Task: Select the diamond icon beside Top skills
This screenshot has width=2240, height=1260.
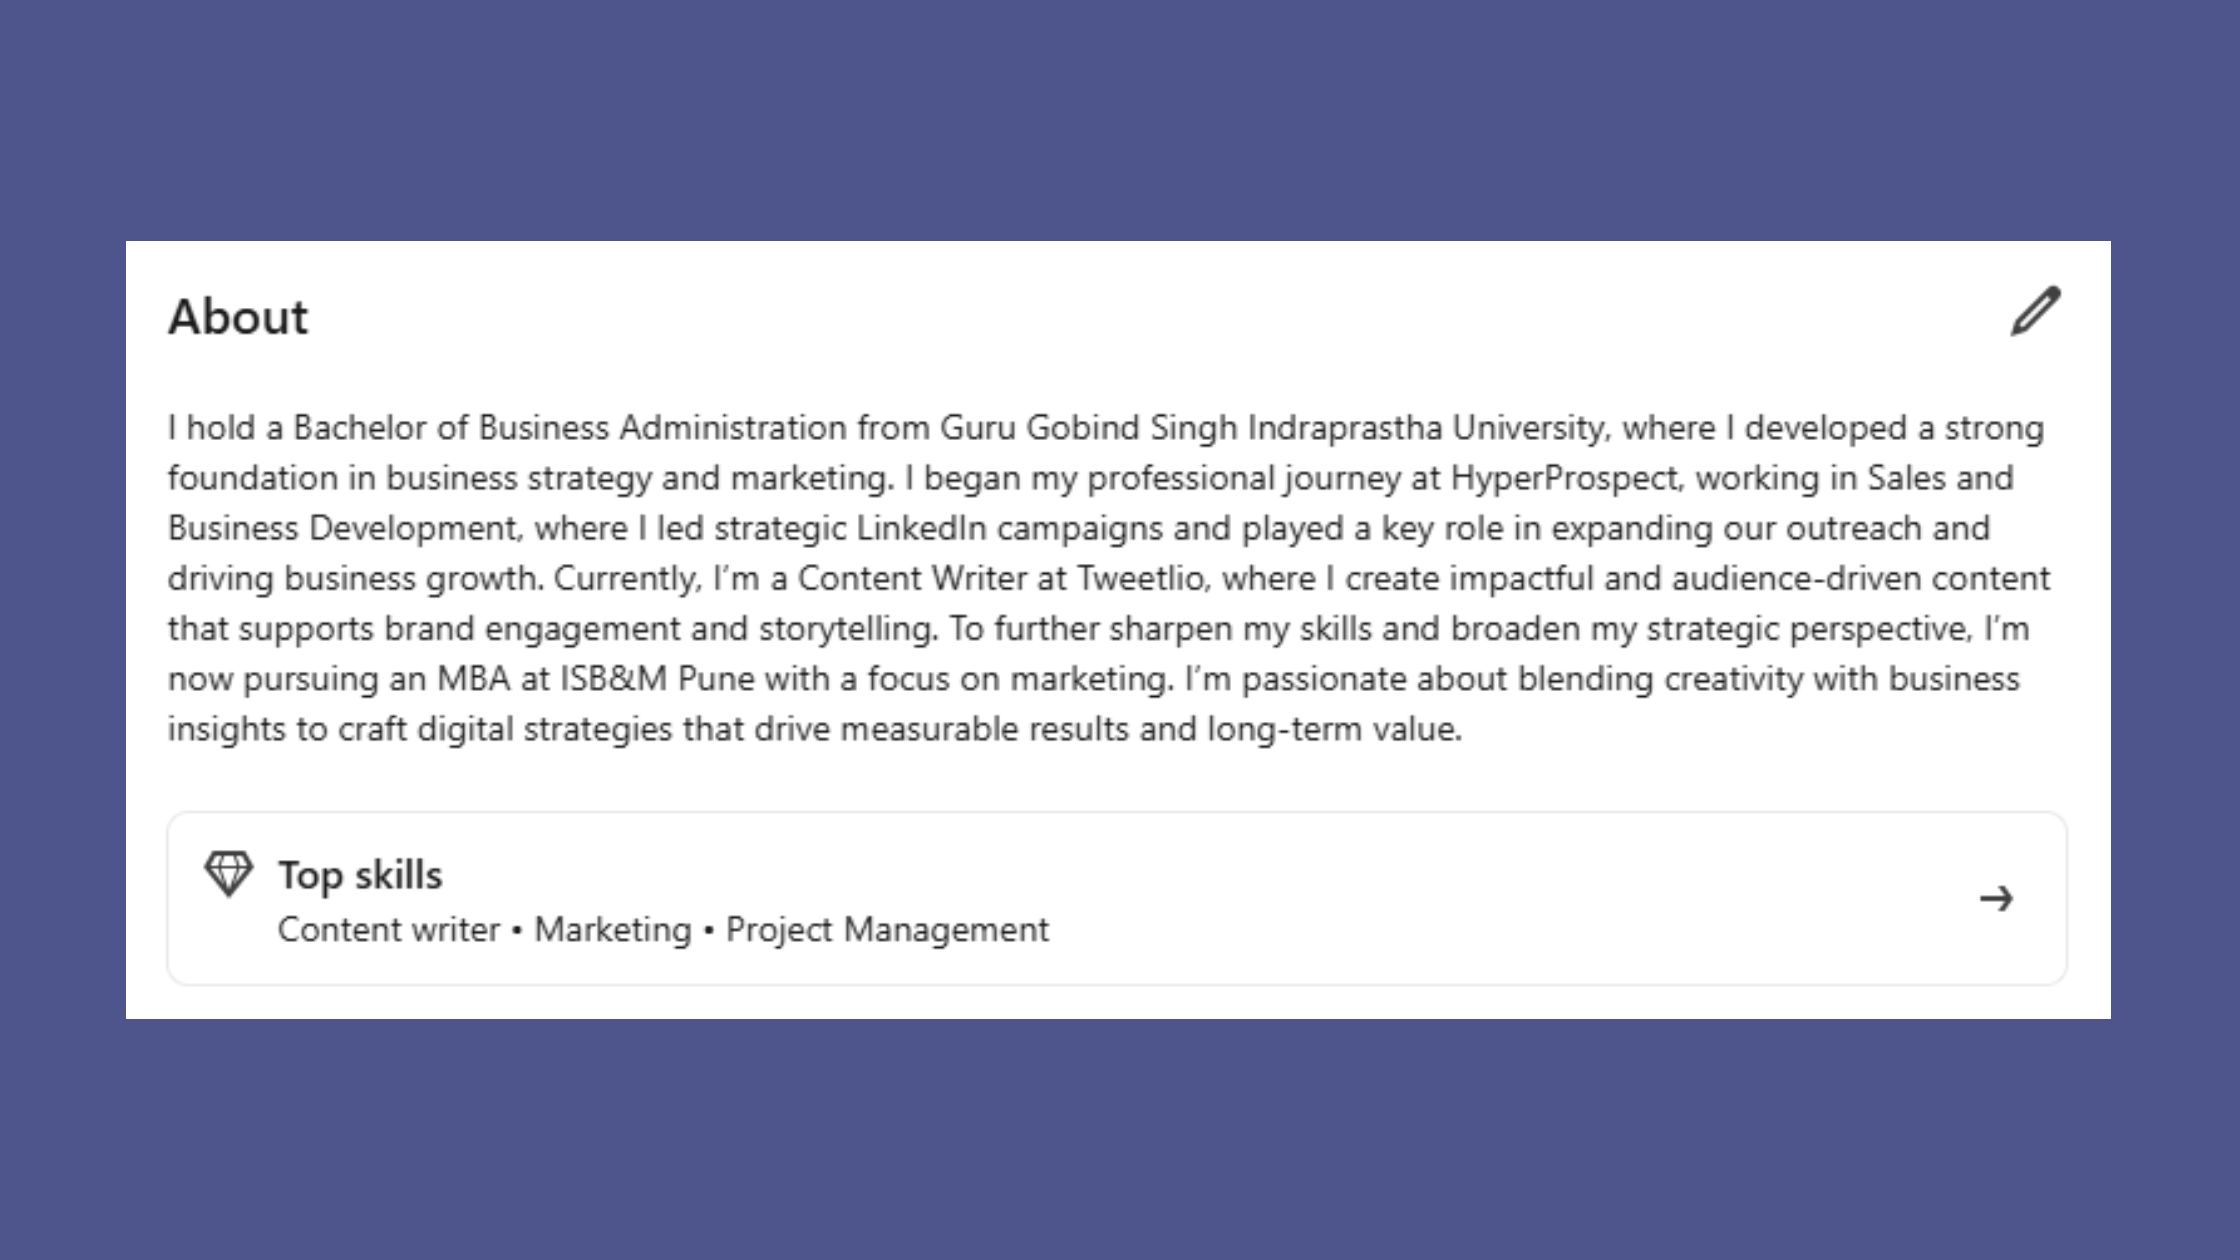Action: 229,874
